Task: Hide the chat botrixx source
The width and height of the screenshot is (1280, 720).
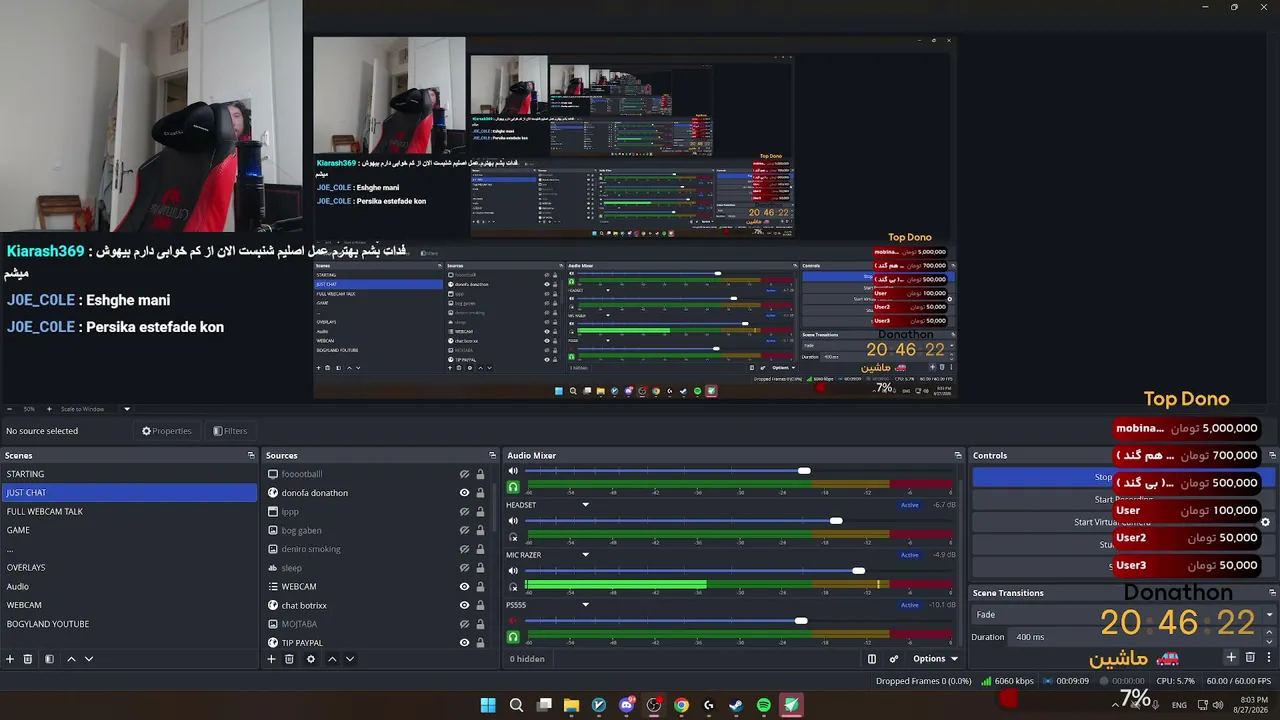Action: [x=464, y=605]
